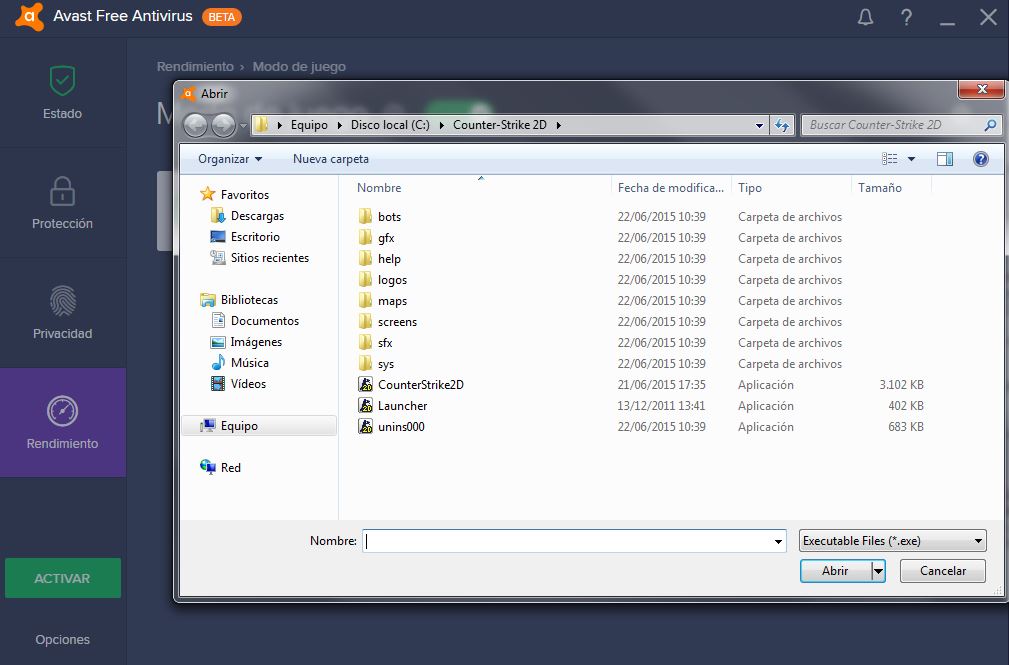Change view with the view icon
Viewport: 1009px width, 665px height.
click(x=890, y=159)
